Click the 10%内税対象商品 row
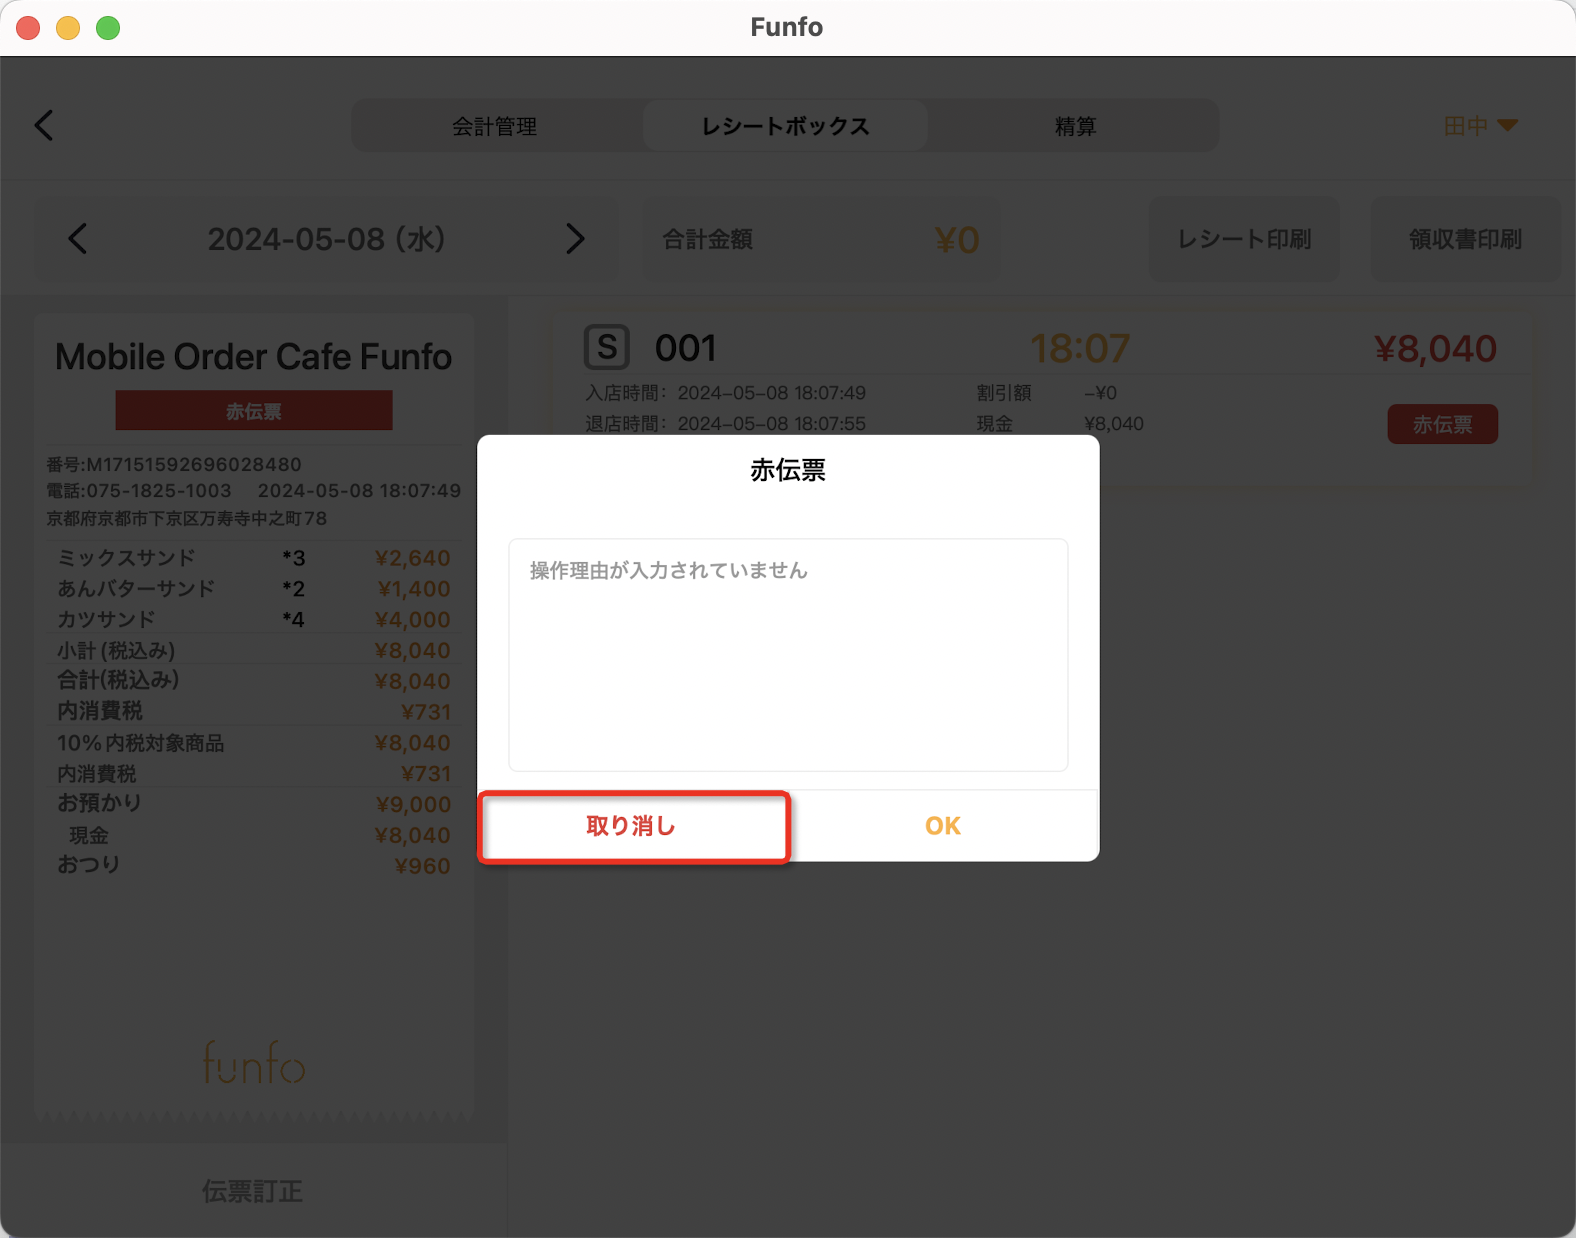 254,743
